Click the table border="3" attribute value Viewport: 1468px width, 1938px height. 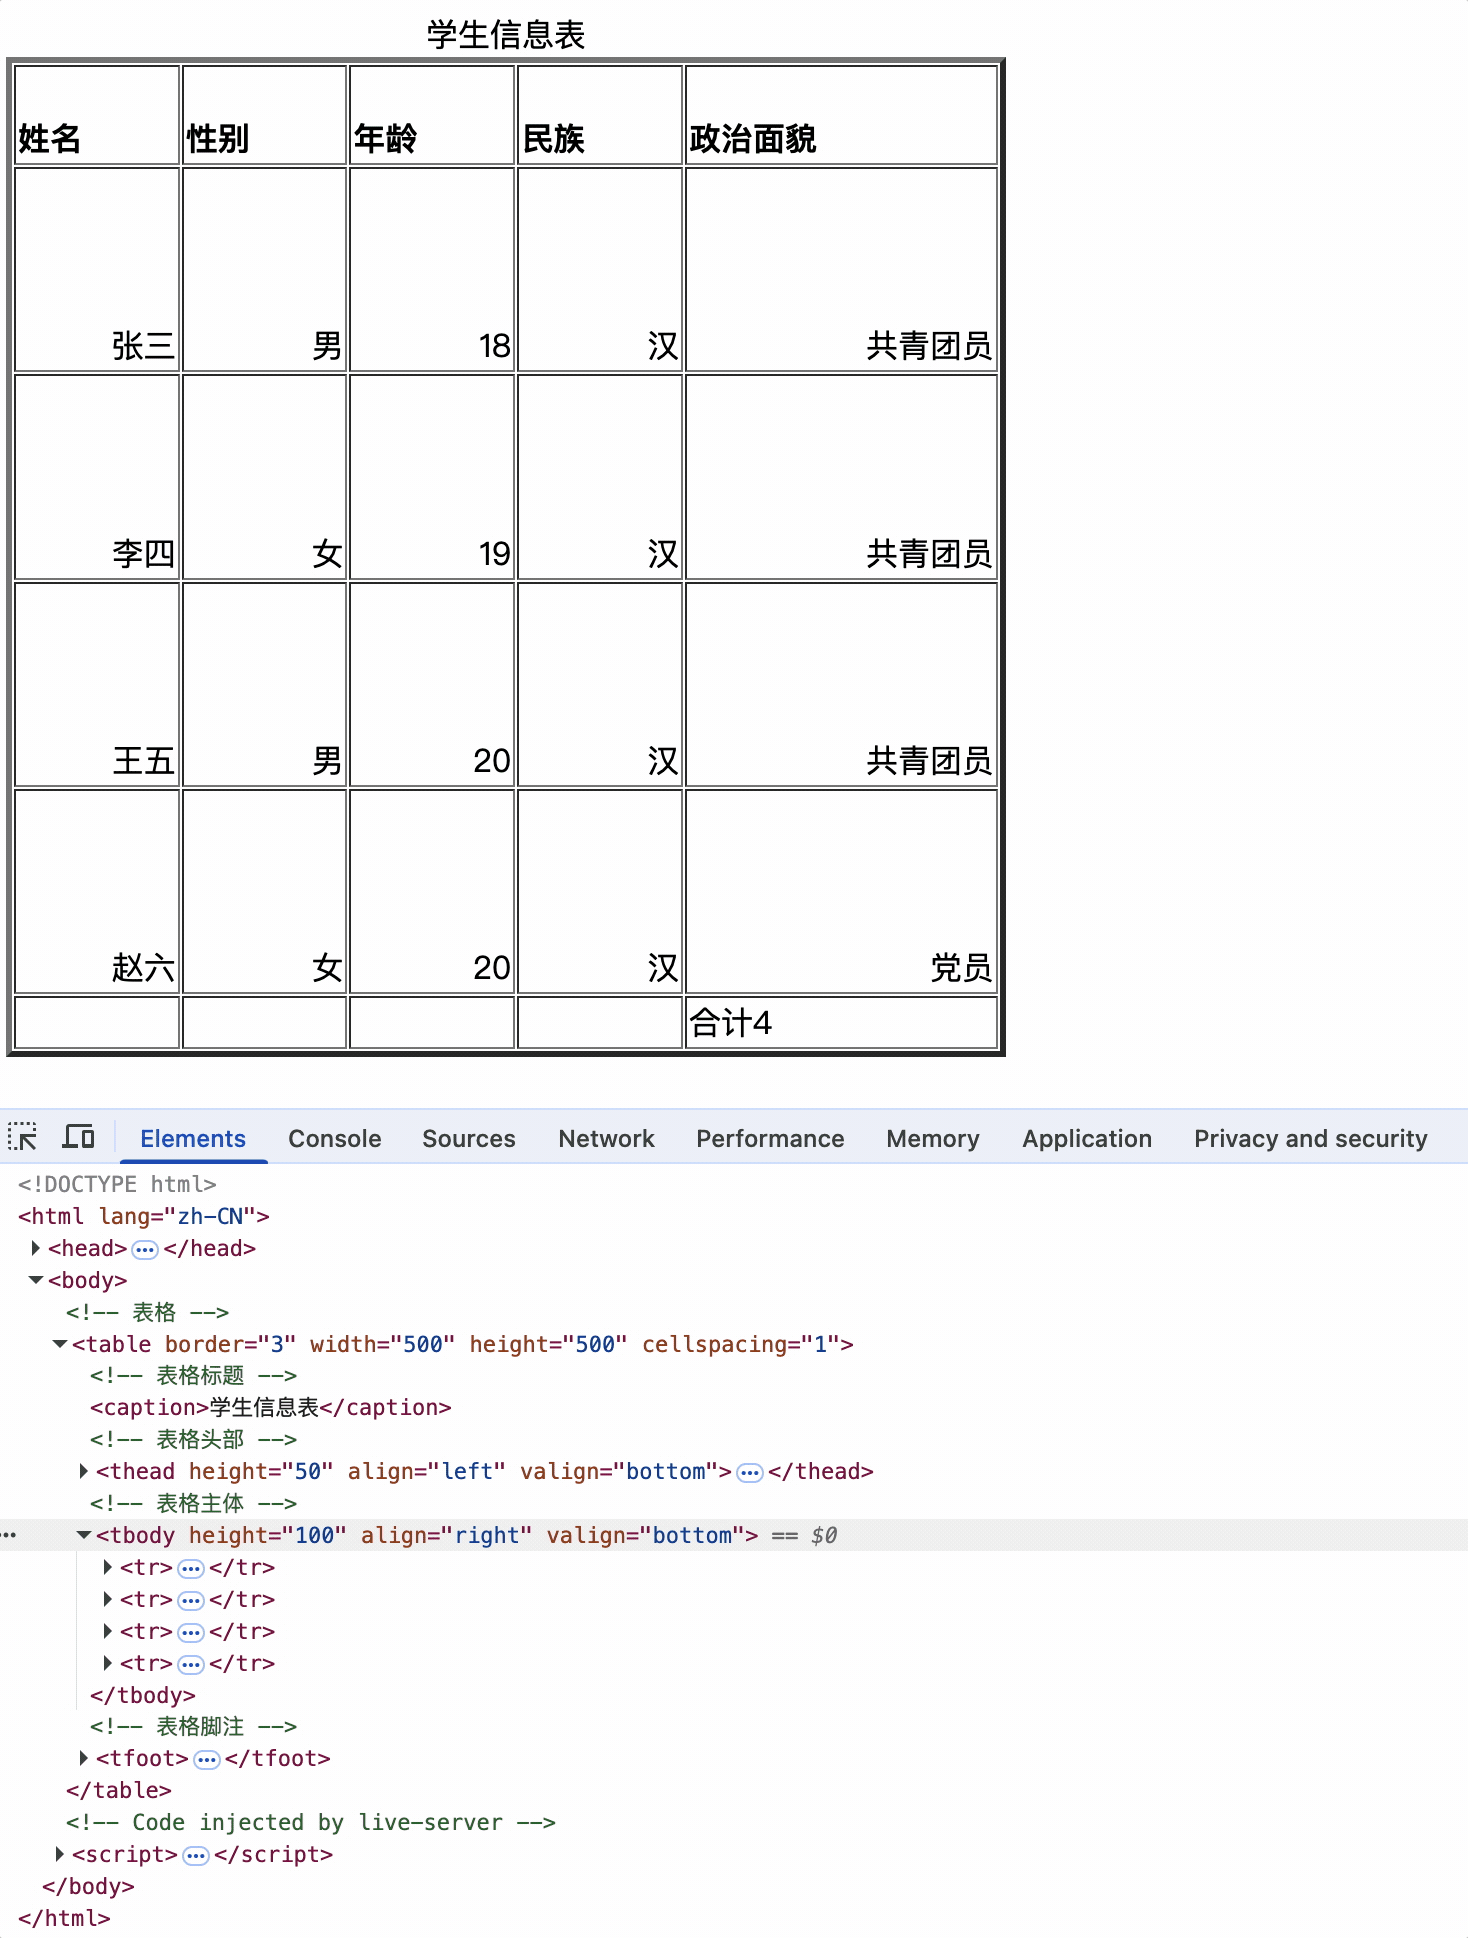pyautogui.click(x=277, y=1344)
